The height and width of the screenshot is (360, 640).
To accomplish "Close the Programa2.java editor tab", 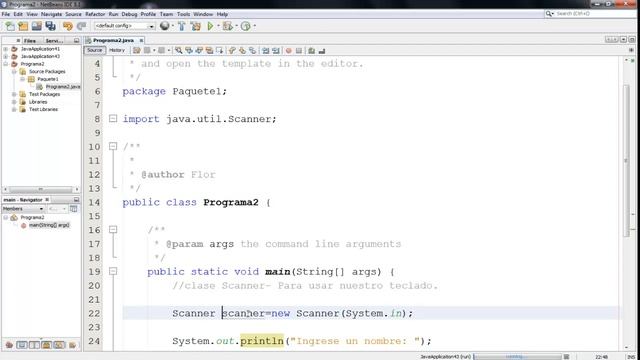I will pyautogui.click(x=141, y=40).
